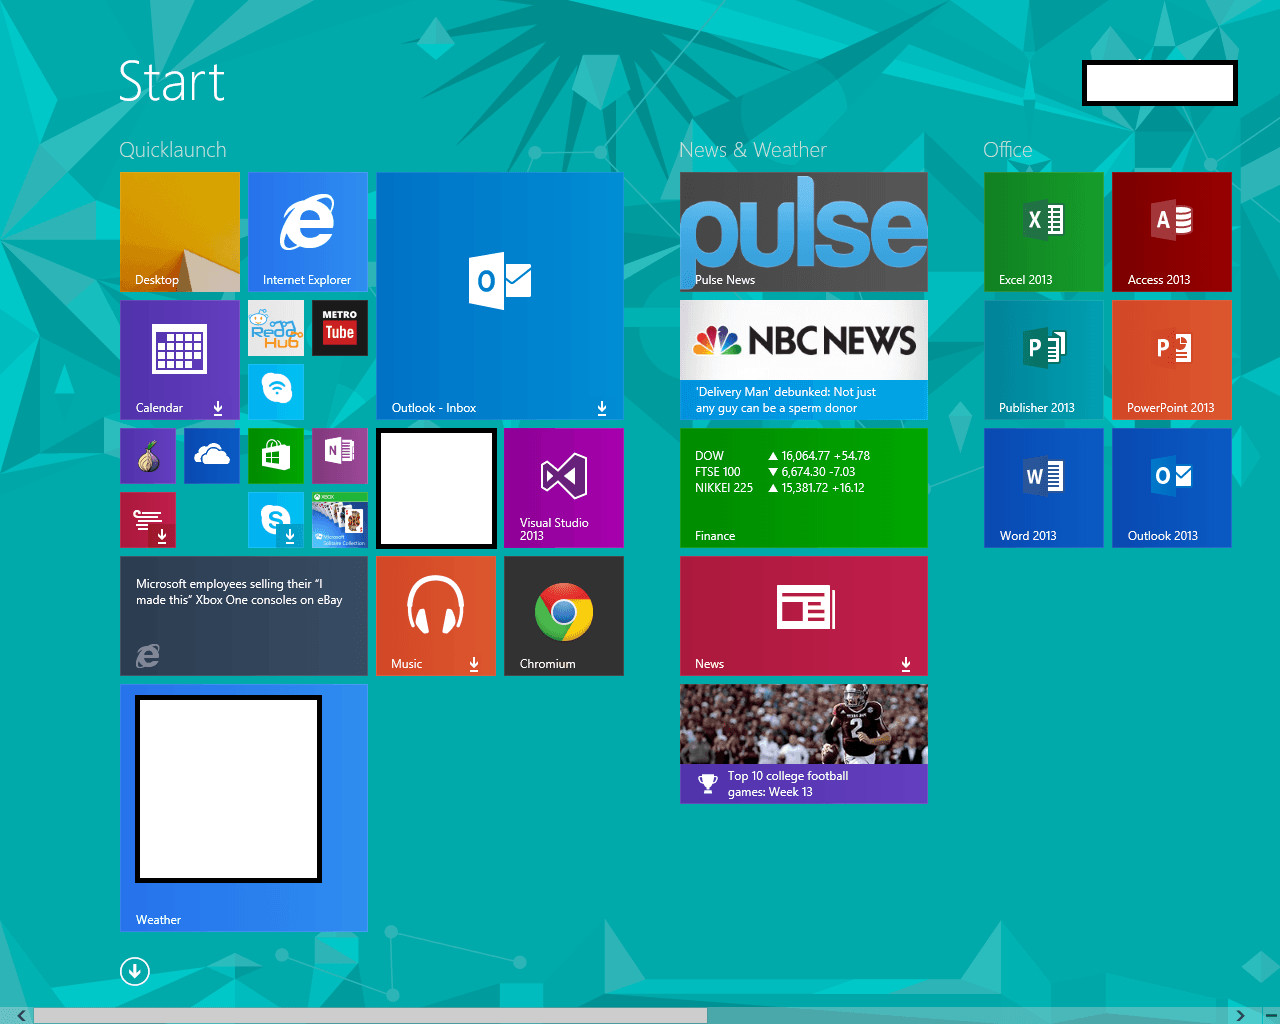Screen dimensions: 1280x1024
Task: Launch Word 2013 tile
Action: [x=1044, y=488]
